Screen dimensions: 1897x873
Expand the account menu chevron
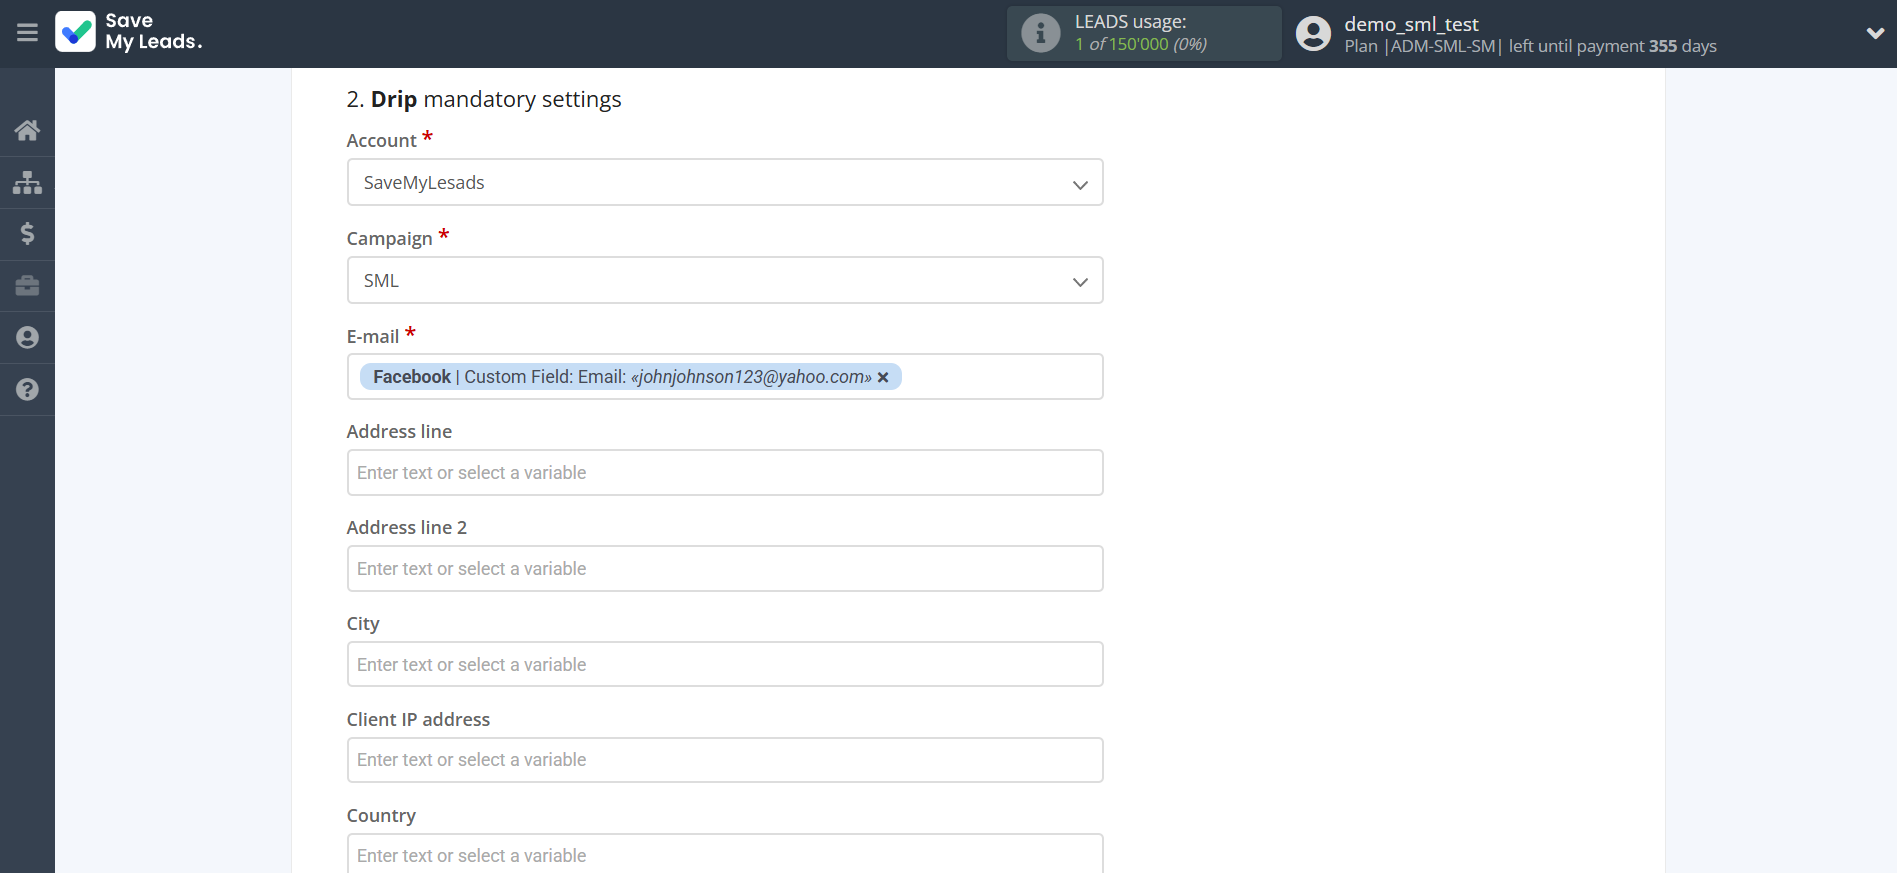click(x=1874, y=33)
